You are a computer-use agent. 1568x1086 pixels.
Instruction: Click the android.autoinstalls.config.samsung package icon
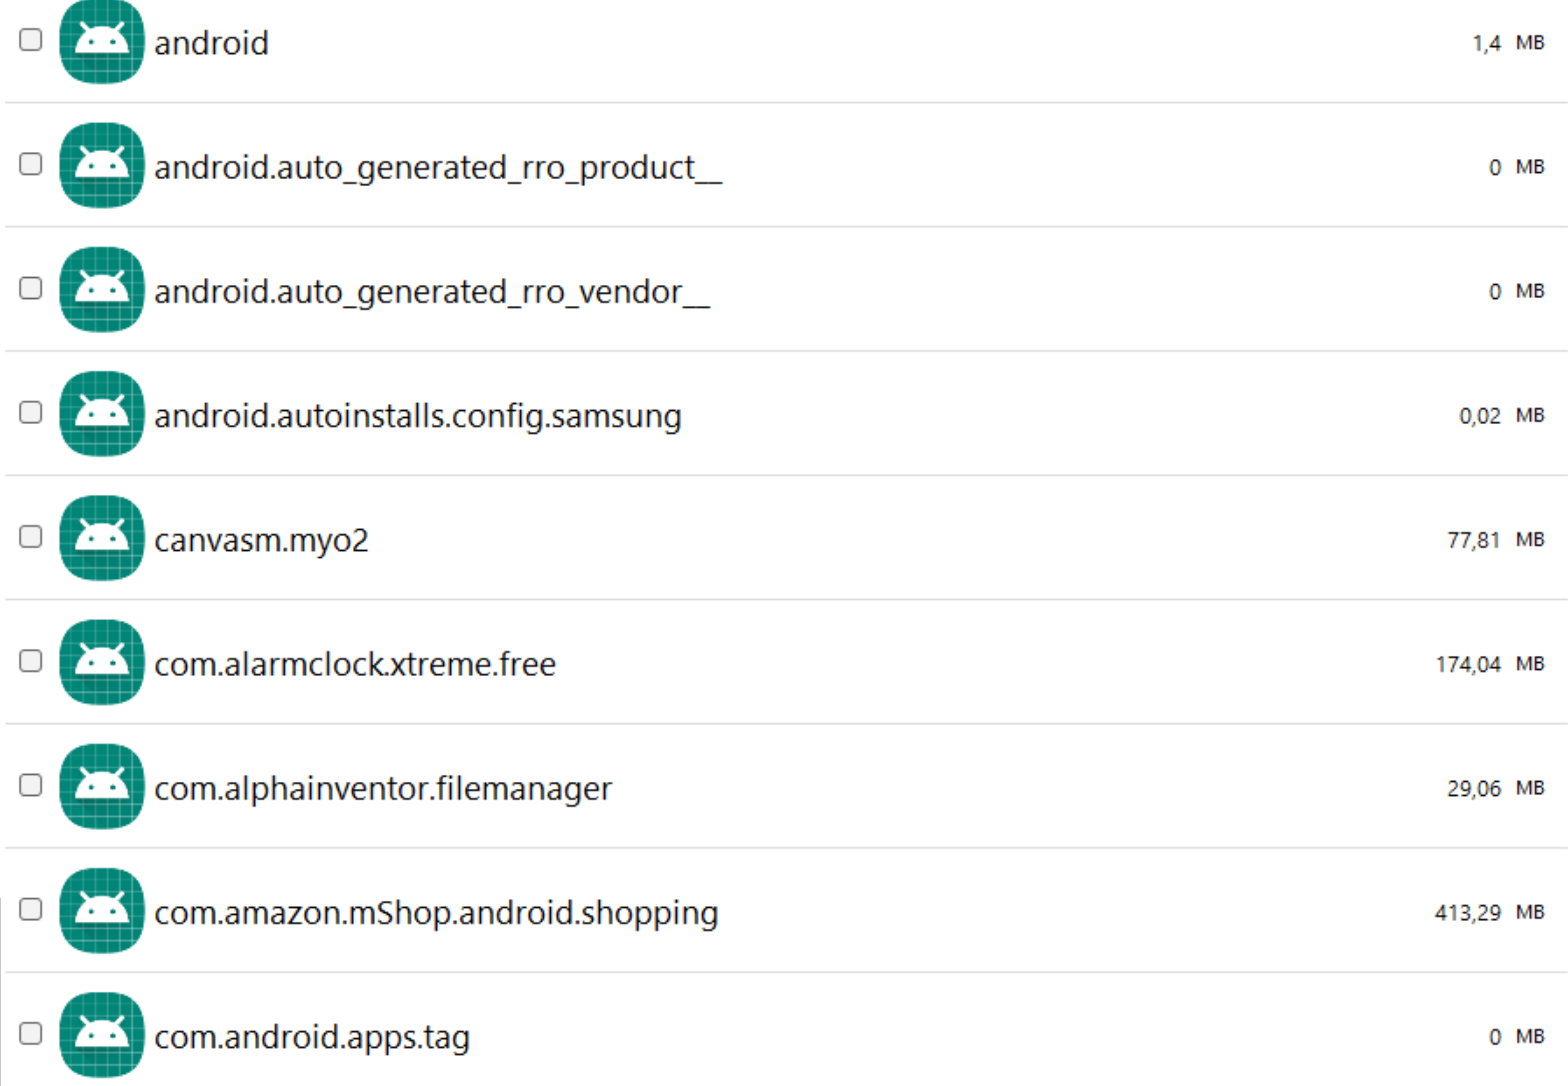(x=101, y=414)
